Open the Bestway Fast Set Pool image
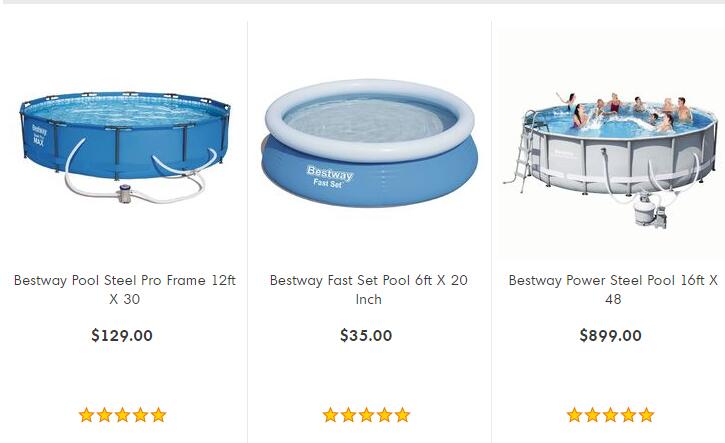 368,145
